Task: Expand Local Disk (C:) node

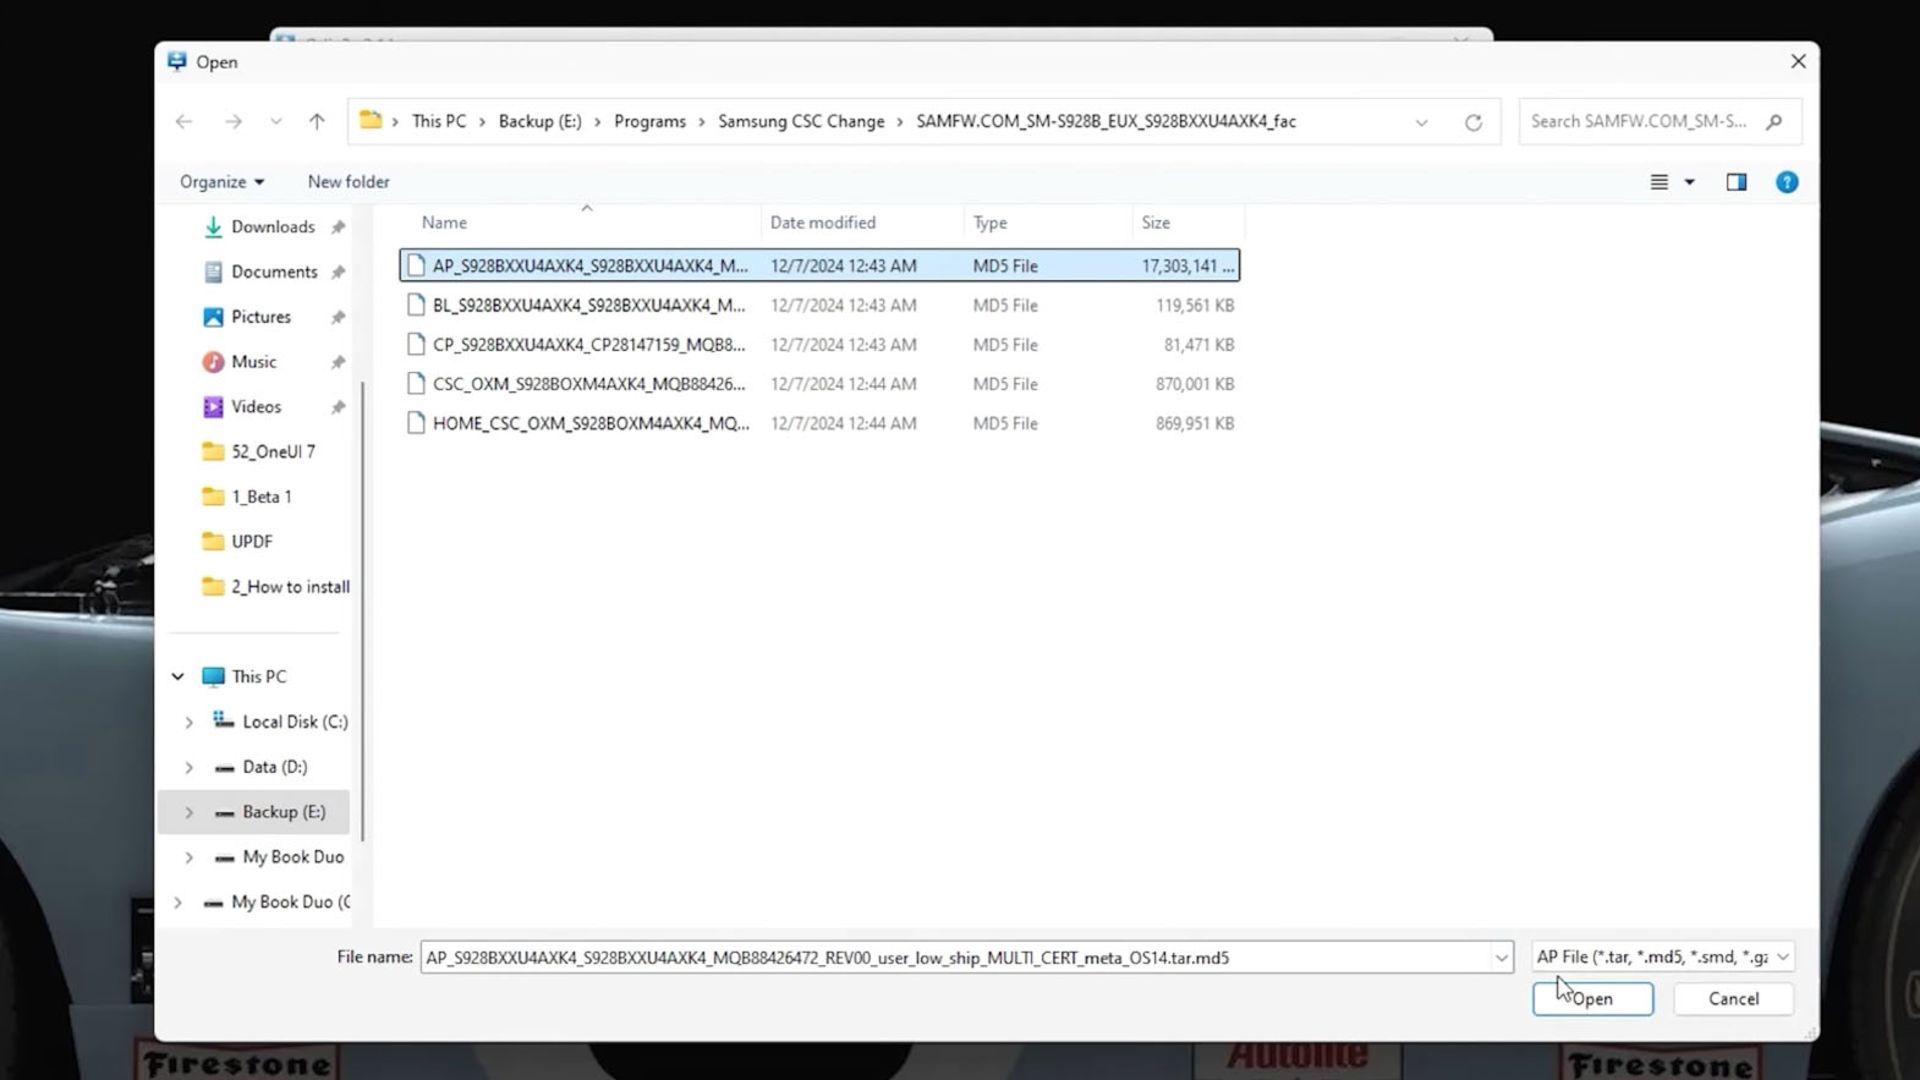Action: pyautogui.click(x=189, y=722)
